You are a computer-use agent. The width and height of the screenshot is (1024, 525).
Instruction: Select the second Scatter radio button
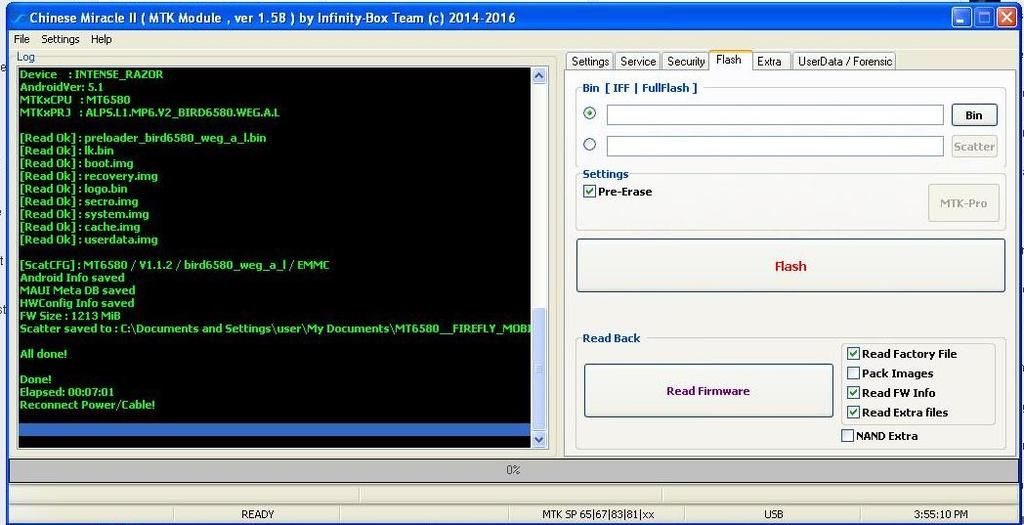[589, 145]
